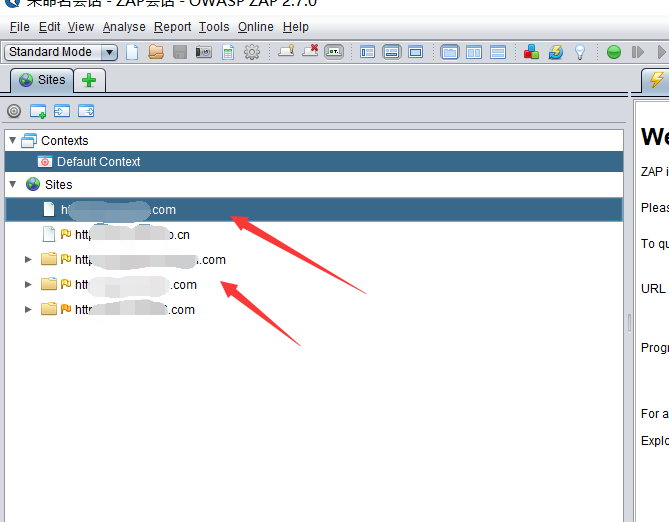Expand the second flagged .com folder site
The image size is (669, 522).
(28, 285)
